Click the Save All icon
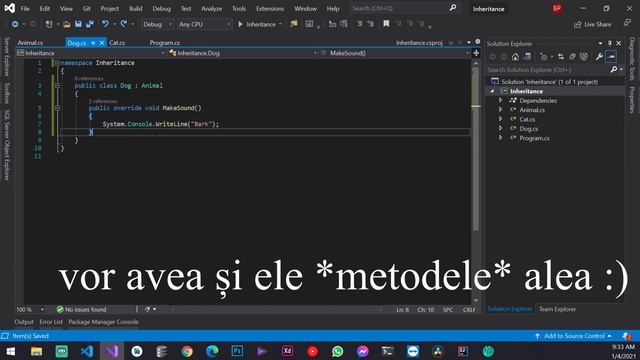This screenshot has height=360, width=640. [x=90, y=24]
